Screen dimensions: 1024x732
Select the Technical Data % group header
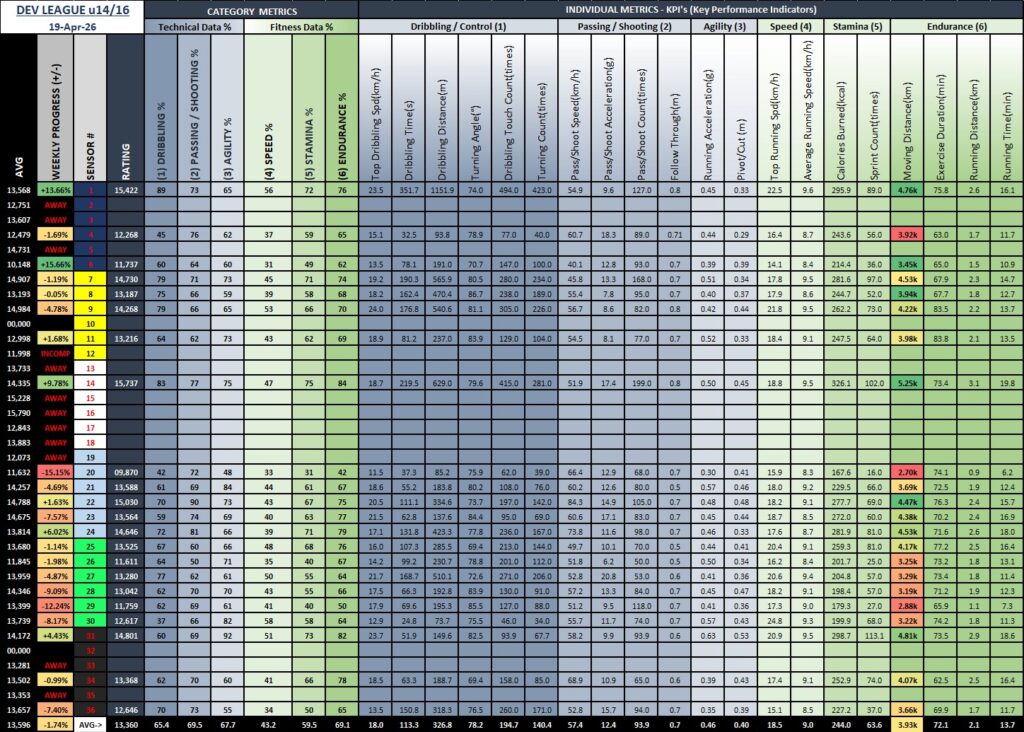point(195,27)
